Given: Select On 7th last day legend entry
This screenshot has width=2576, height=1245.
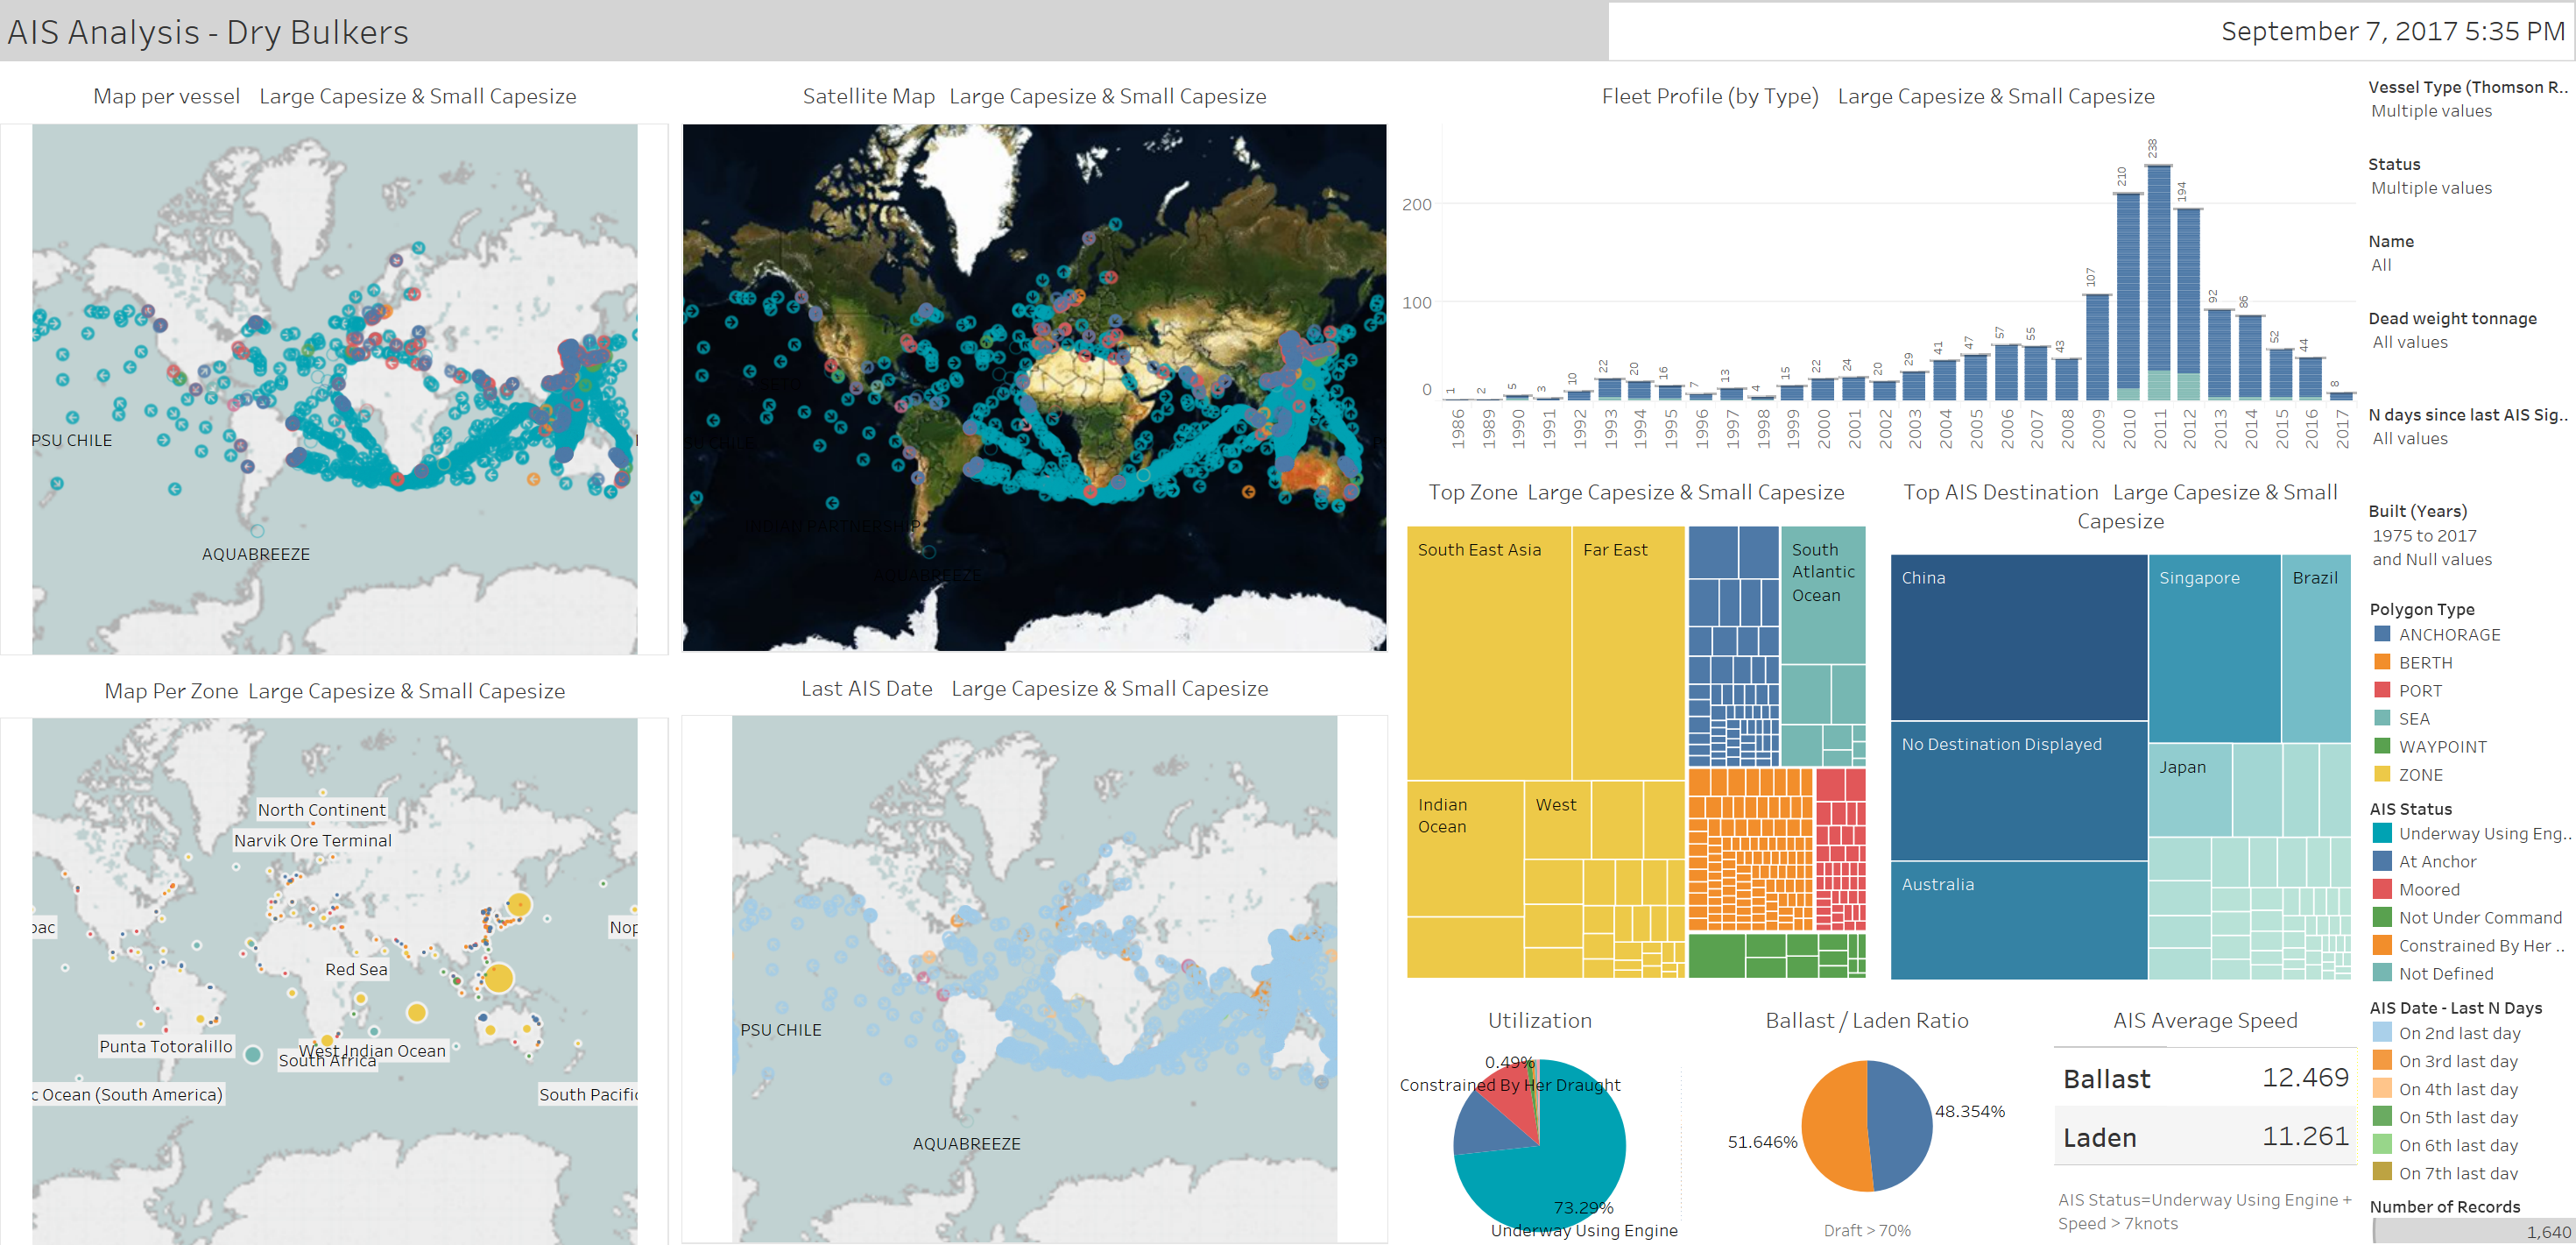Looking at the screenshot, I should pyautogui.click(x=2446, y=1172).
